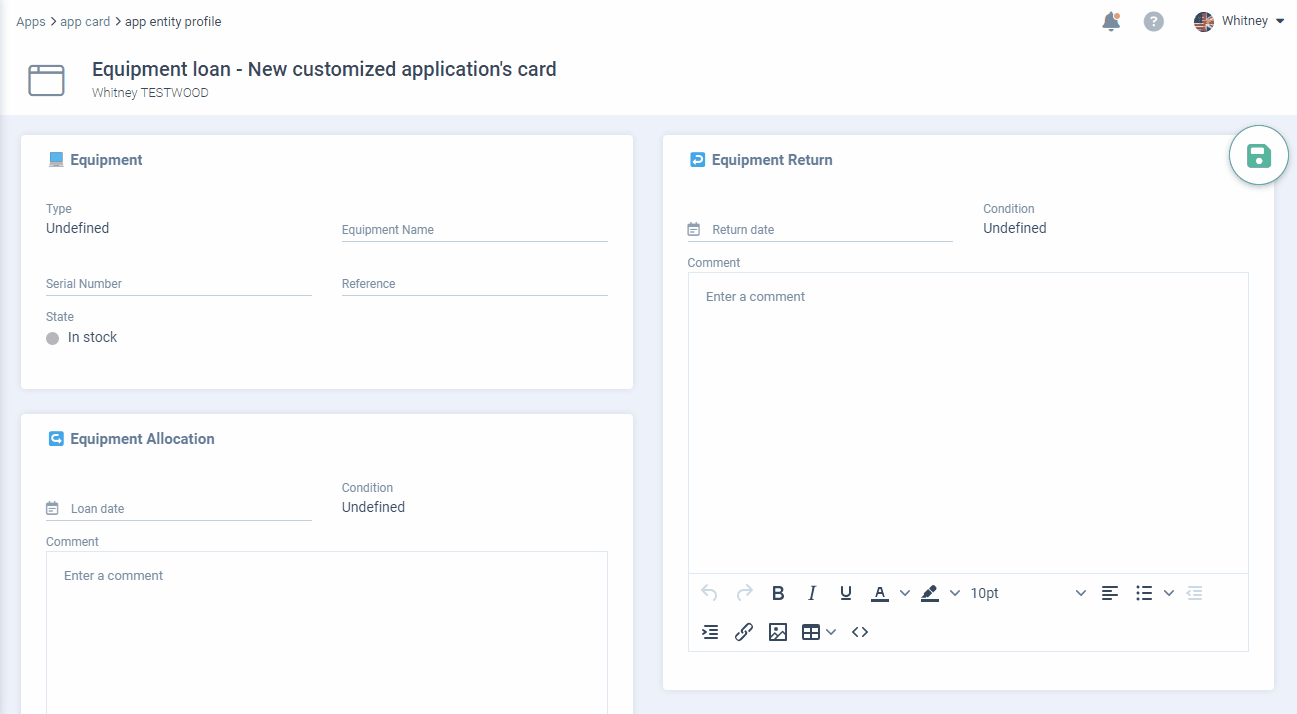Viewport: 1297px width, 714px height.
Task: Go to app card in the breadcrumb
Action: coord(85,21)
